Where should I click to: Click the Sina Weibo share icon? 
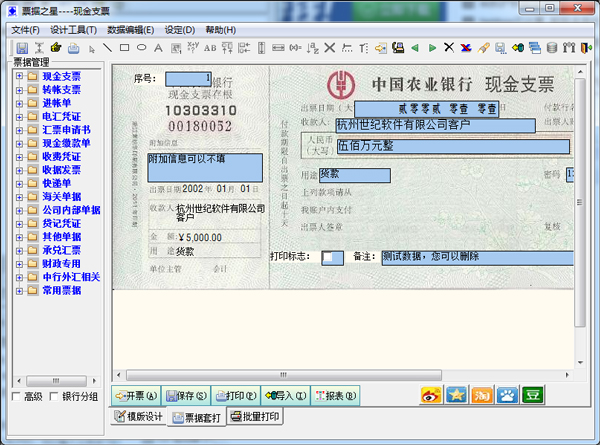click(430, 395)
